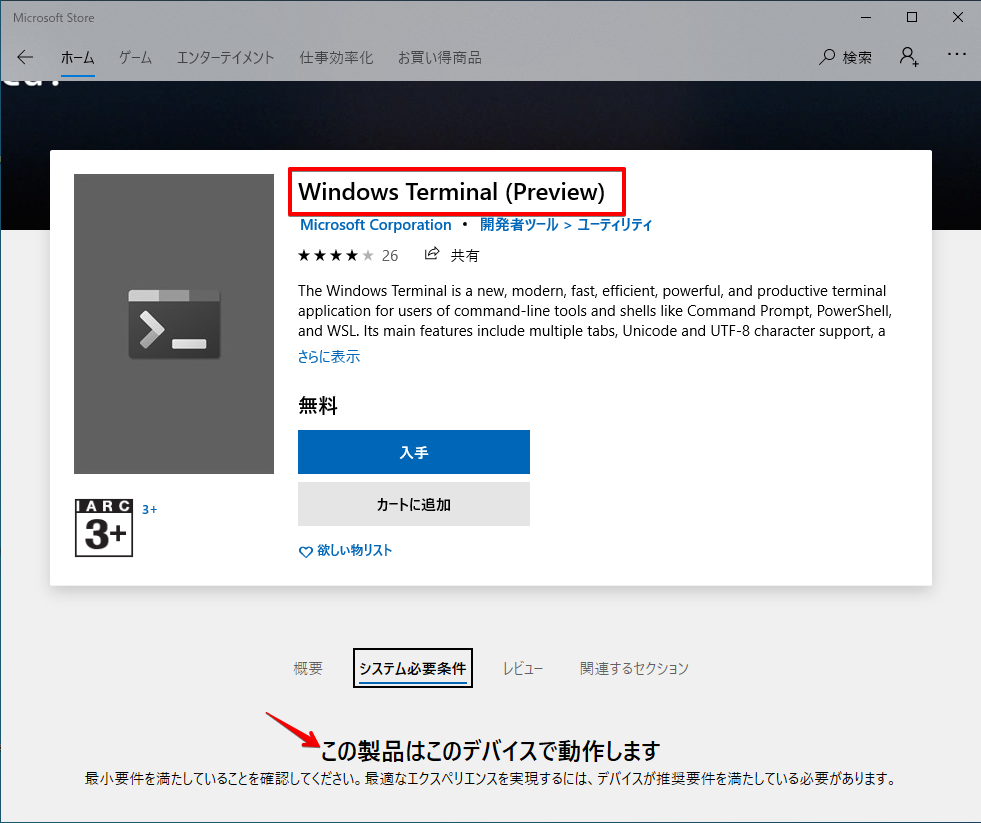The width and height of the screenshot is (981, 823).
Task: Open the user account sign-in icon
Action: click(x=909, y=57)
